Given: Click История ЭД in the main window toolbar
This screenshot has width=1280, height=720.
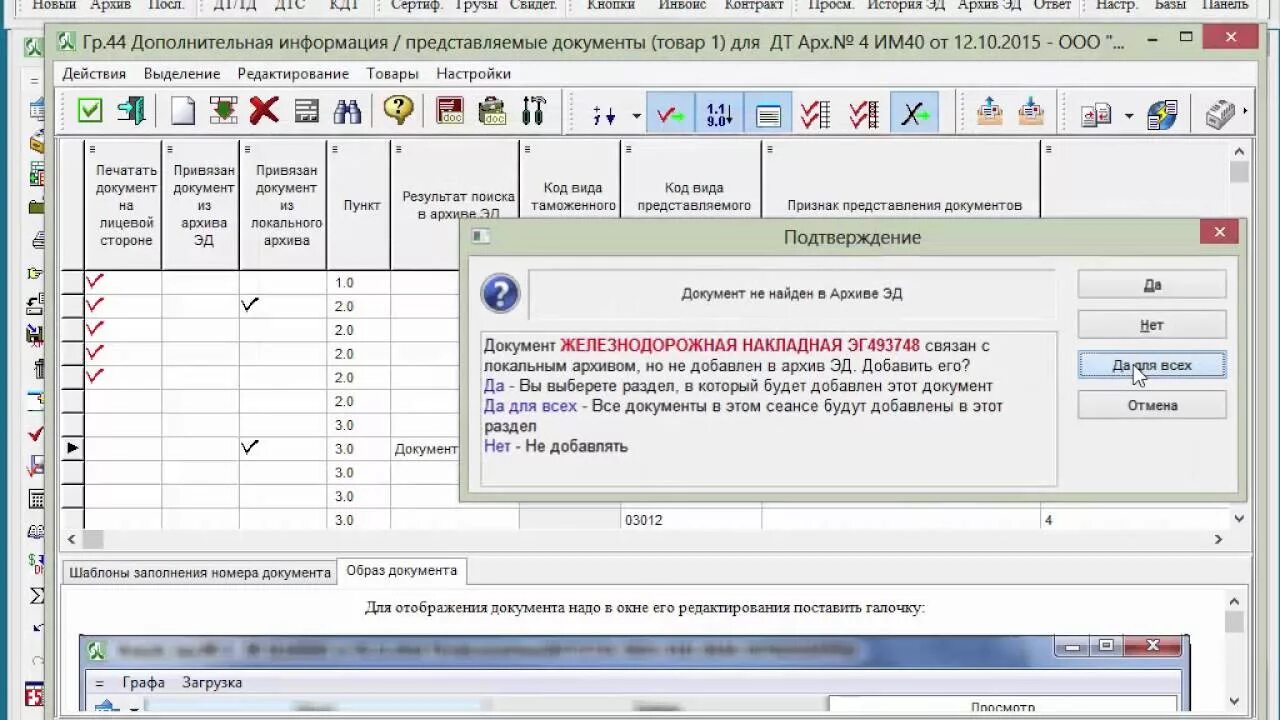Looking at the screenshot, I should (906, 6).
